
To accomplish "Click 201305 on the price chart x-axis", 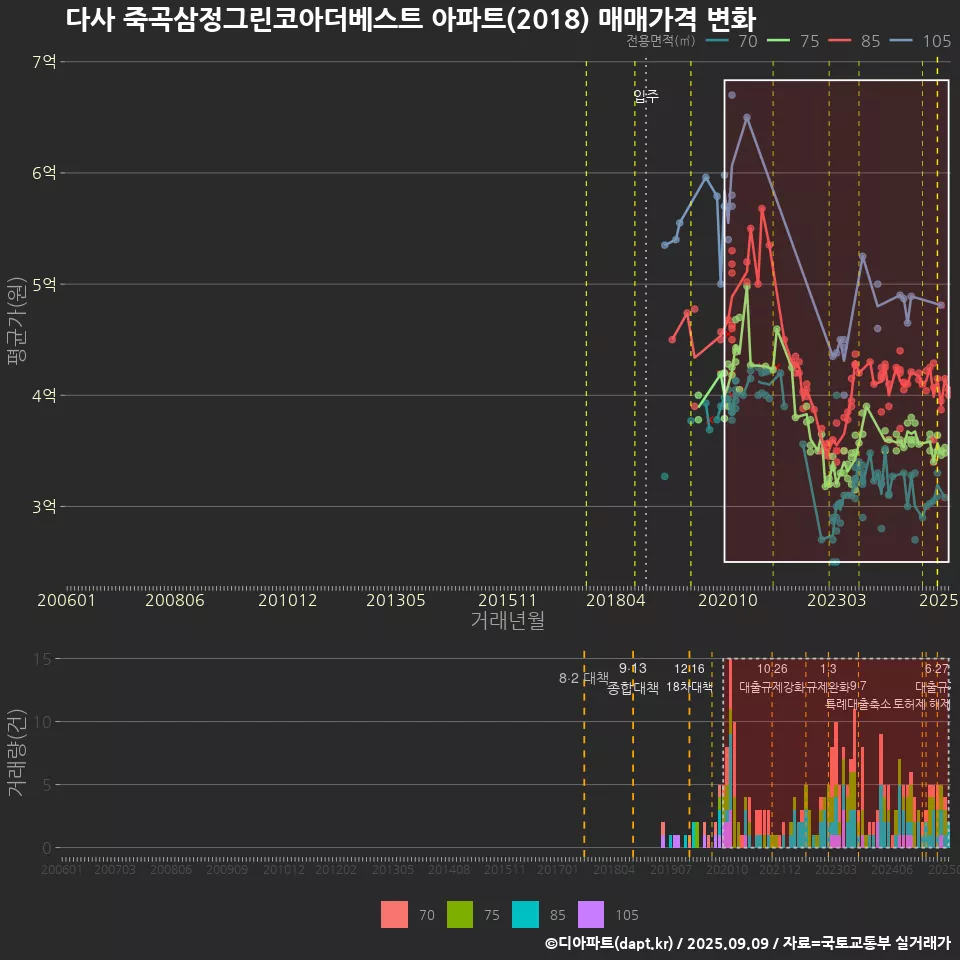I will tap(396, 600).
